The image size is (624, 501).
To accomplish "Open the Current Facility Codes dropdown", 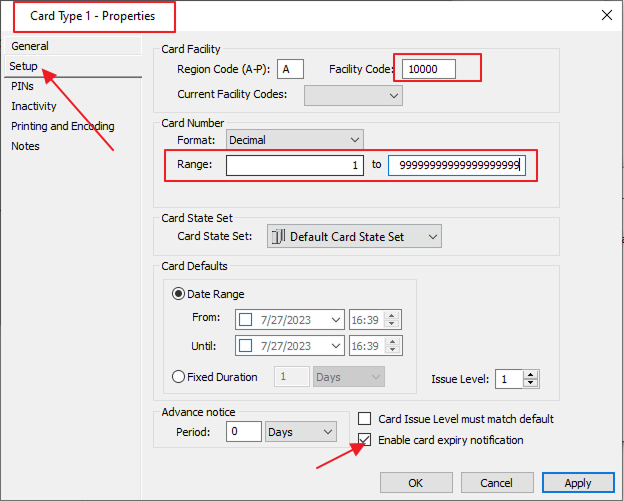I will pyautogui.click(x=353, y=95).
